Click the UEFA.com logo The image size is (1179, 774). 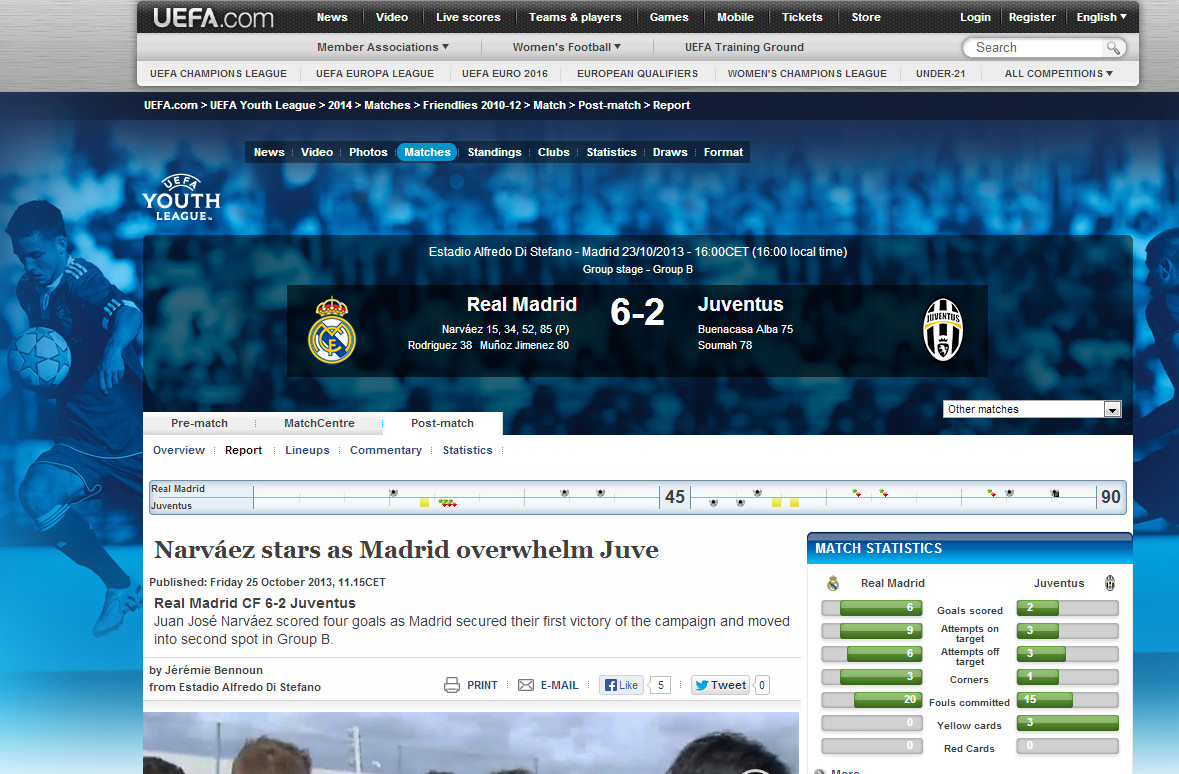click(x=214, y=18)
